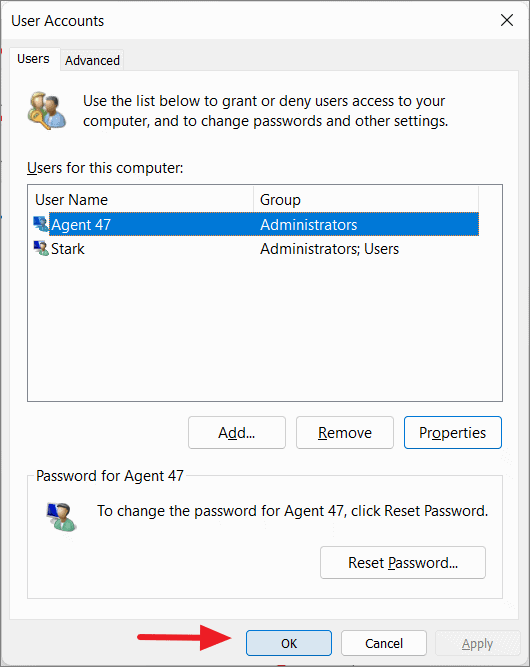This screenshot has height=667, width=530.
Task: Select the Users tab
Action: click(x=34, y=59)
